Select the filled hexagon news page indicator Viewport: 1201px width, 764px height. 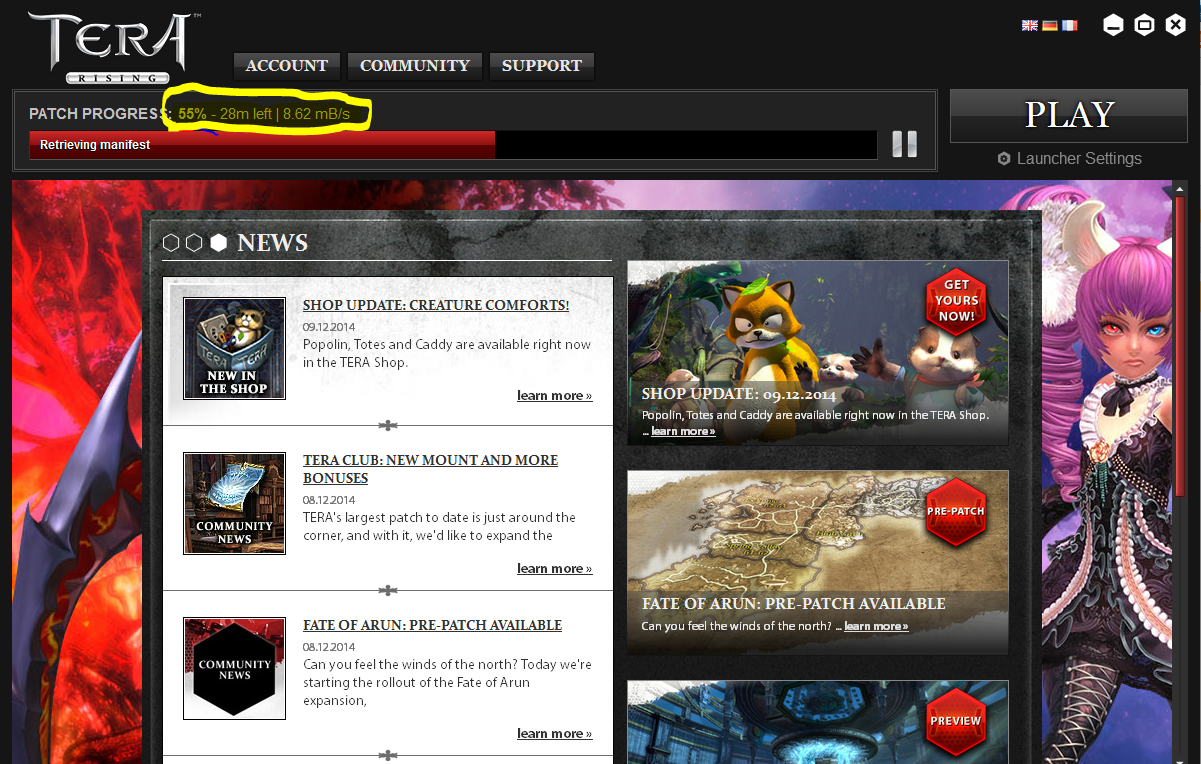pyautogui.click(x=218, y=243)
